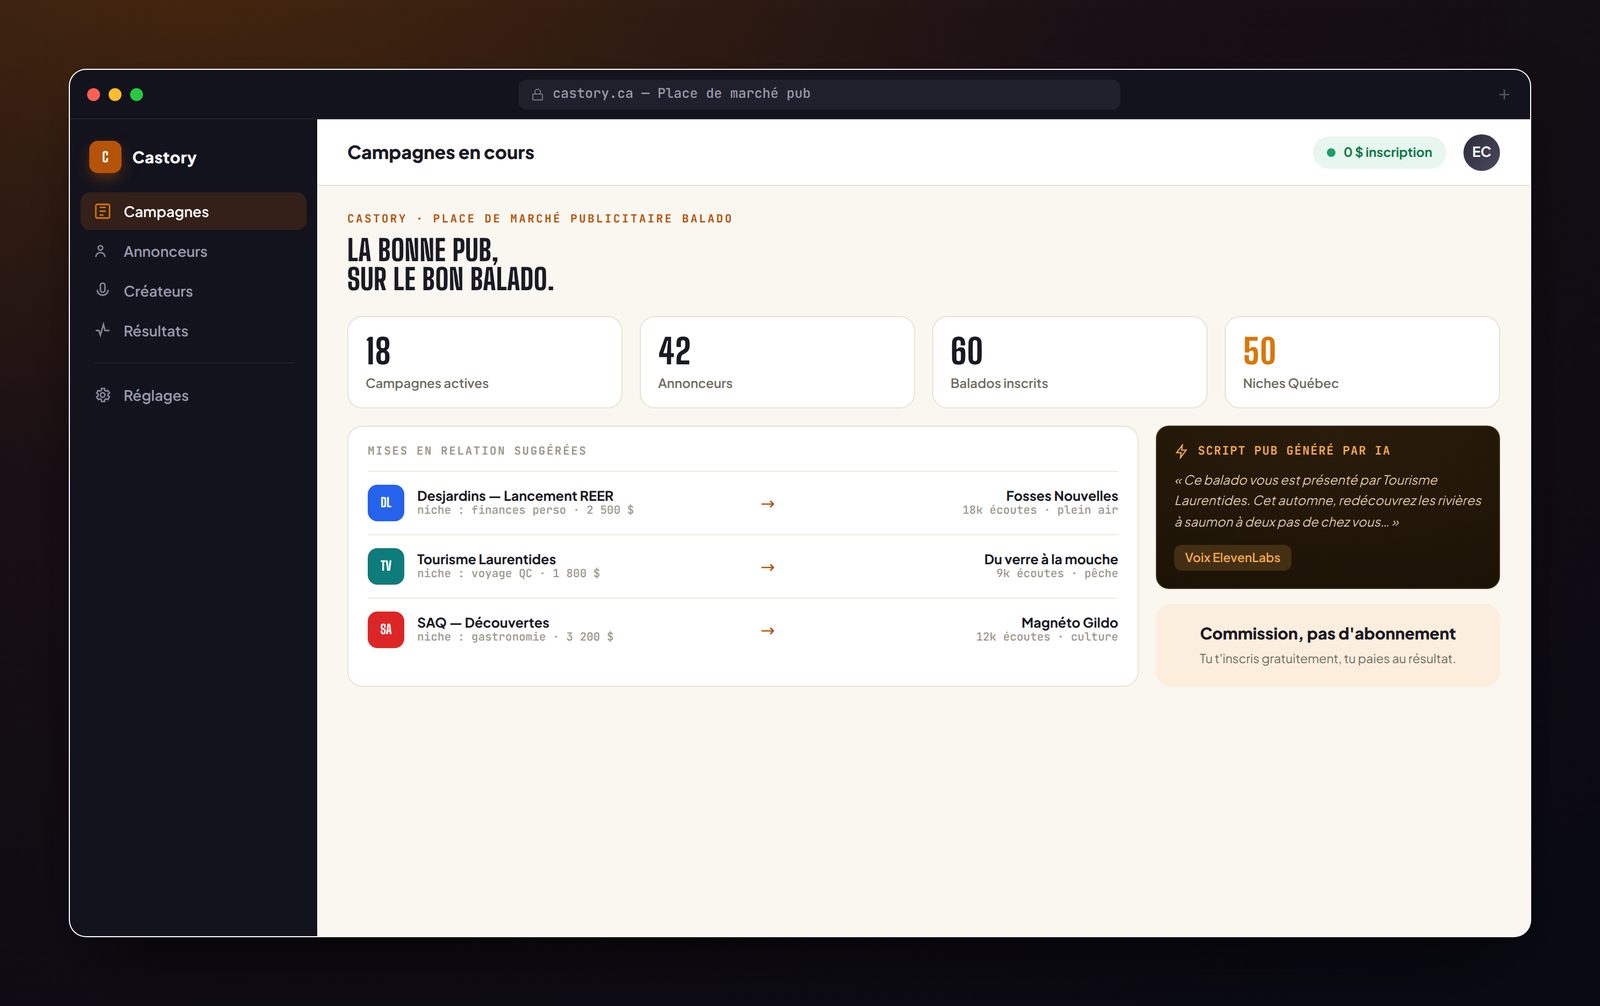Click the lightning bolt icon on script card
Viewport: 1600px width, 1006px height.
1182,451
